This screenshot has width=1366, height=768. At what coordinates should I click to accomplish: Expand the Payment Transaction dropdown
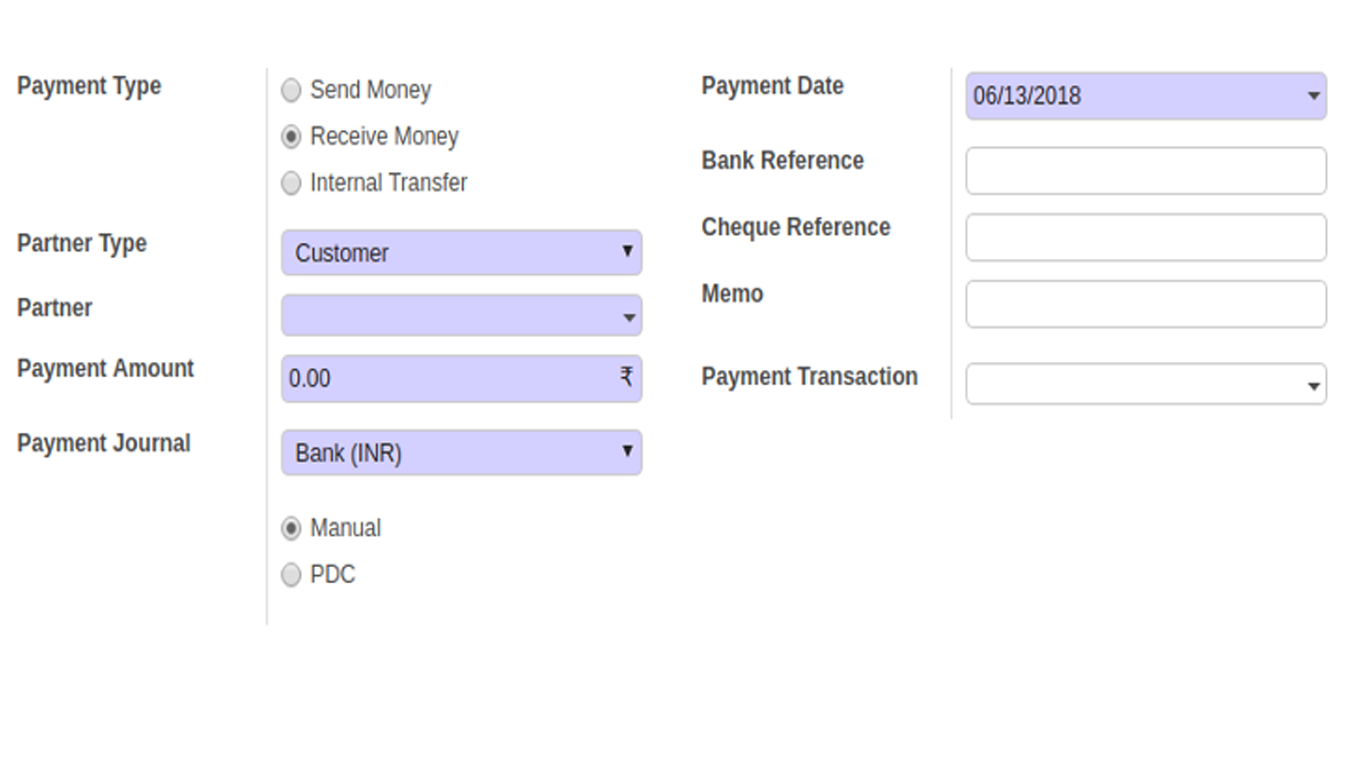pyautogui.click(x=1313, y=386)
